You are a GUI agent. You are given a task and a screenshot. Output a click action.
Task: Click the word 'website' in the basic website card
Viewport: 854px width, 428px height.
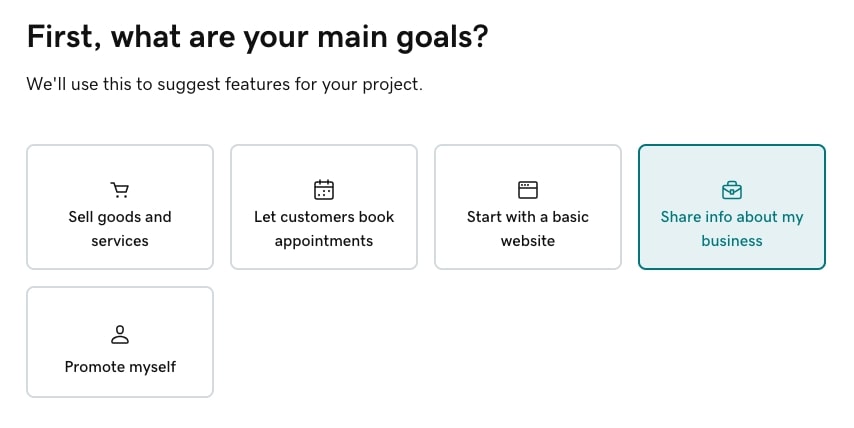[x=528, y=241]
